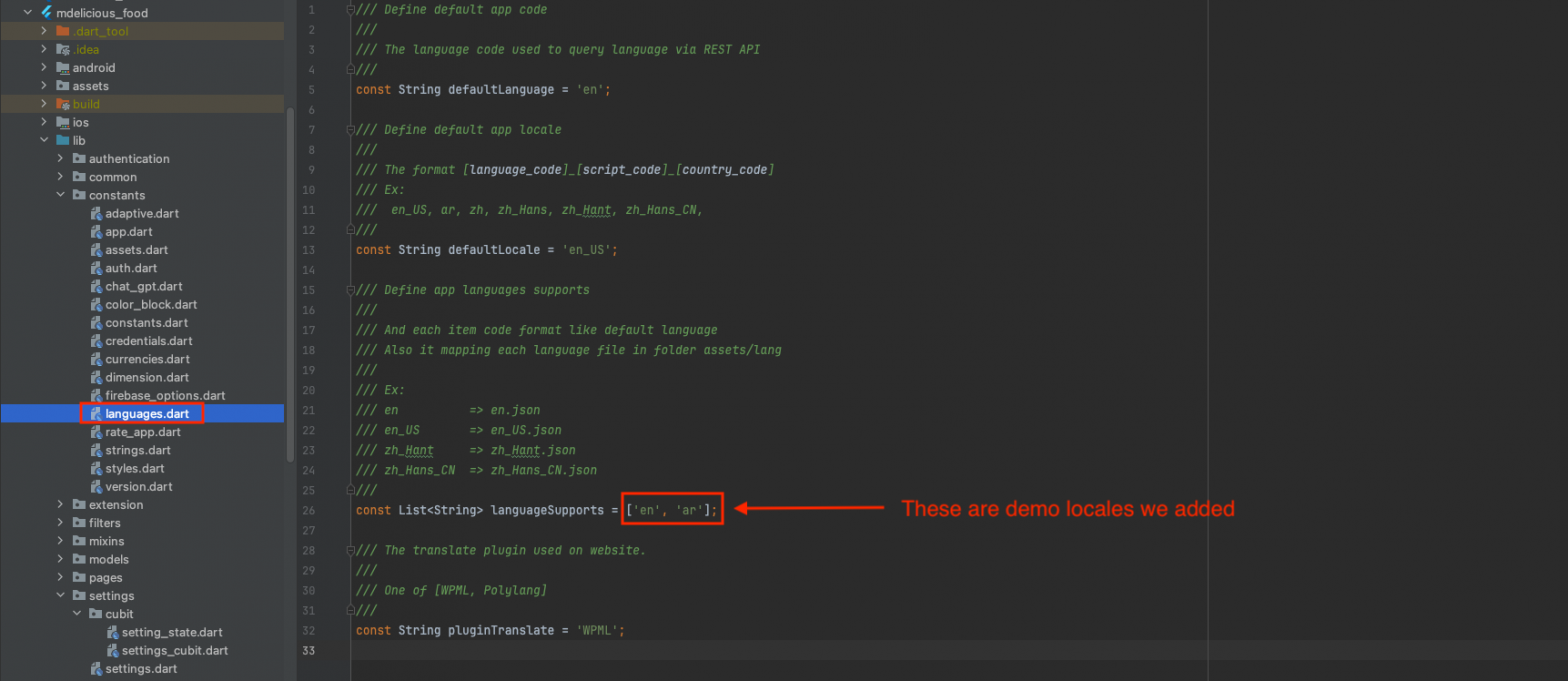Click the .idea folder icon
1568x681 pixels.
(62, 50)
